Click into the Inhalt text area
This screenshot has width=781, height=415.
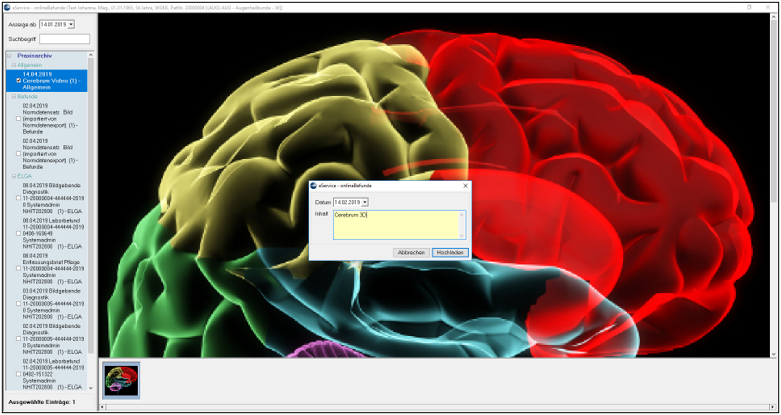(396, 225)
